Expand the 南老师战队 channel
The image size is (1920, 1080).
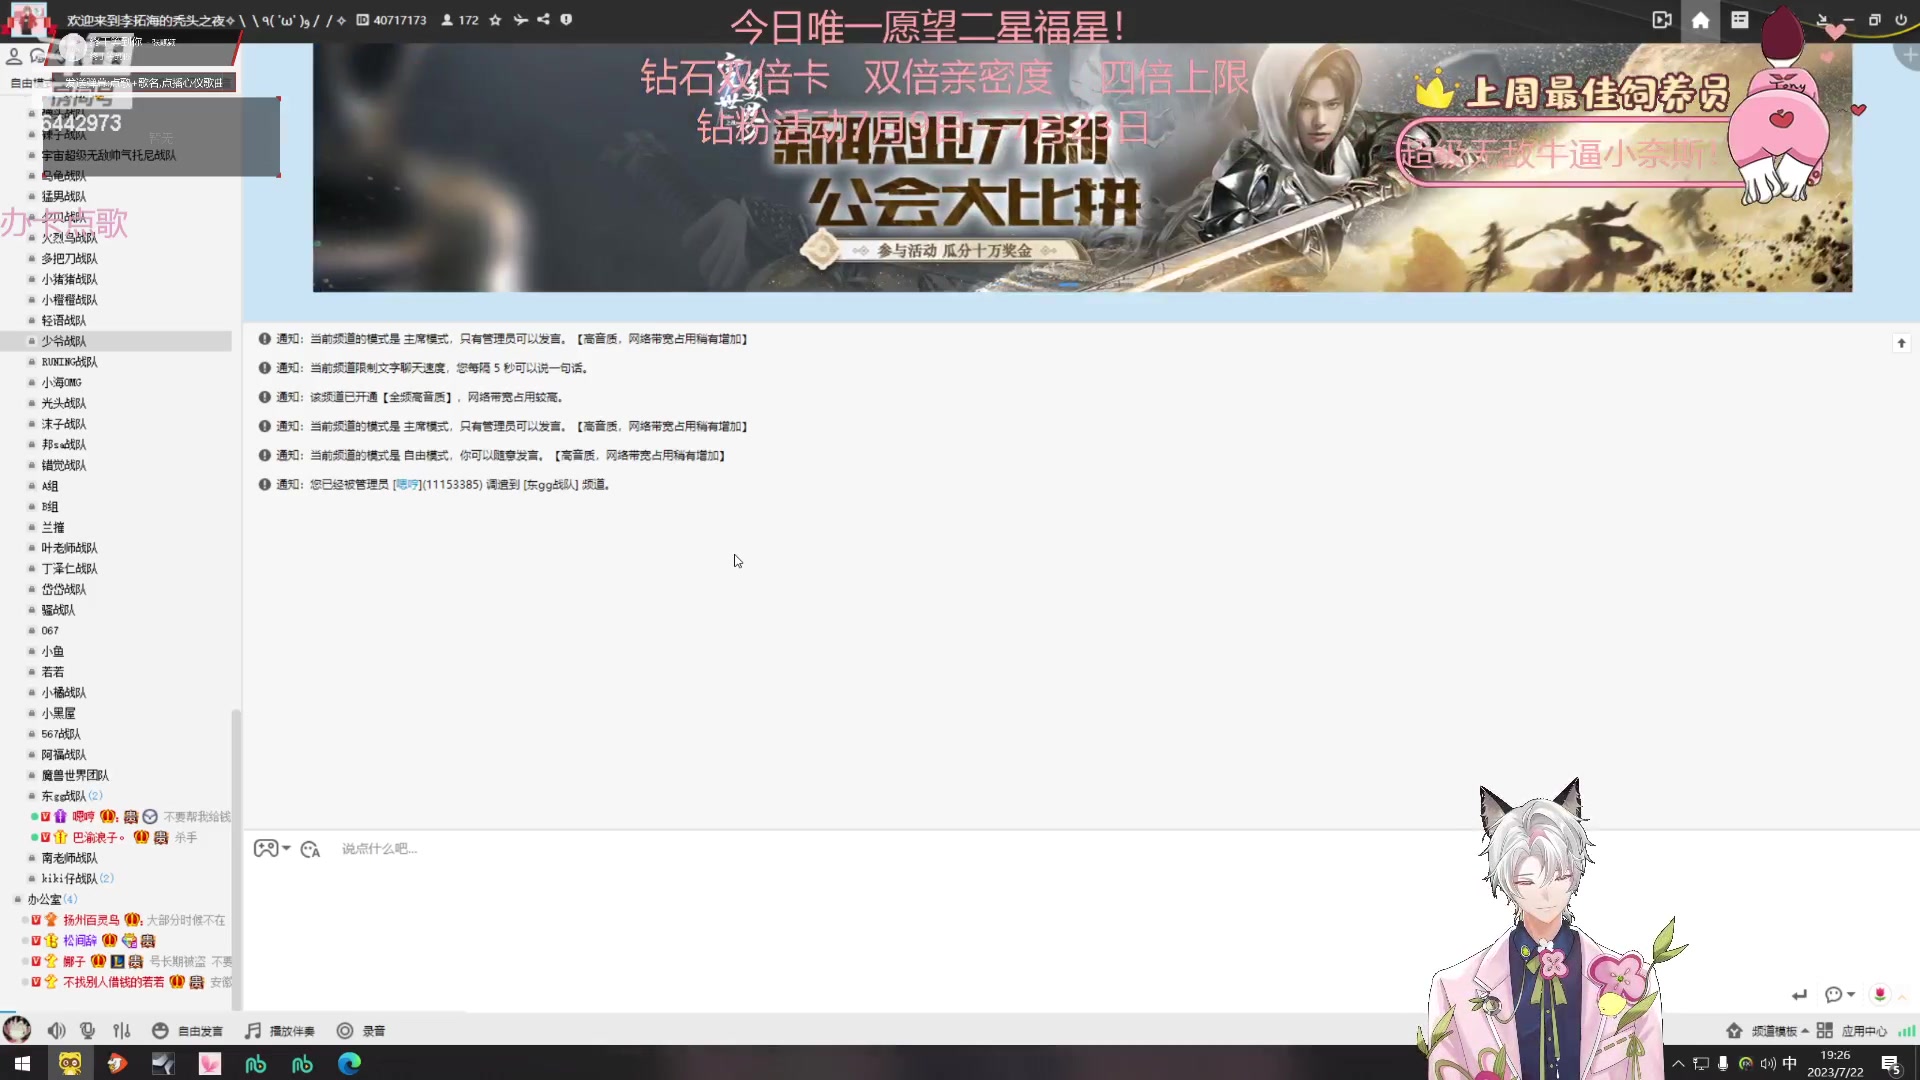[31, 859]
